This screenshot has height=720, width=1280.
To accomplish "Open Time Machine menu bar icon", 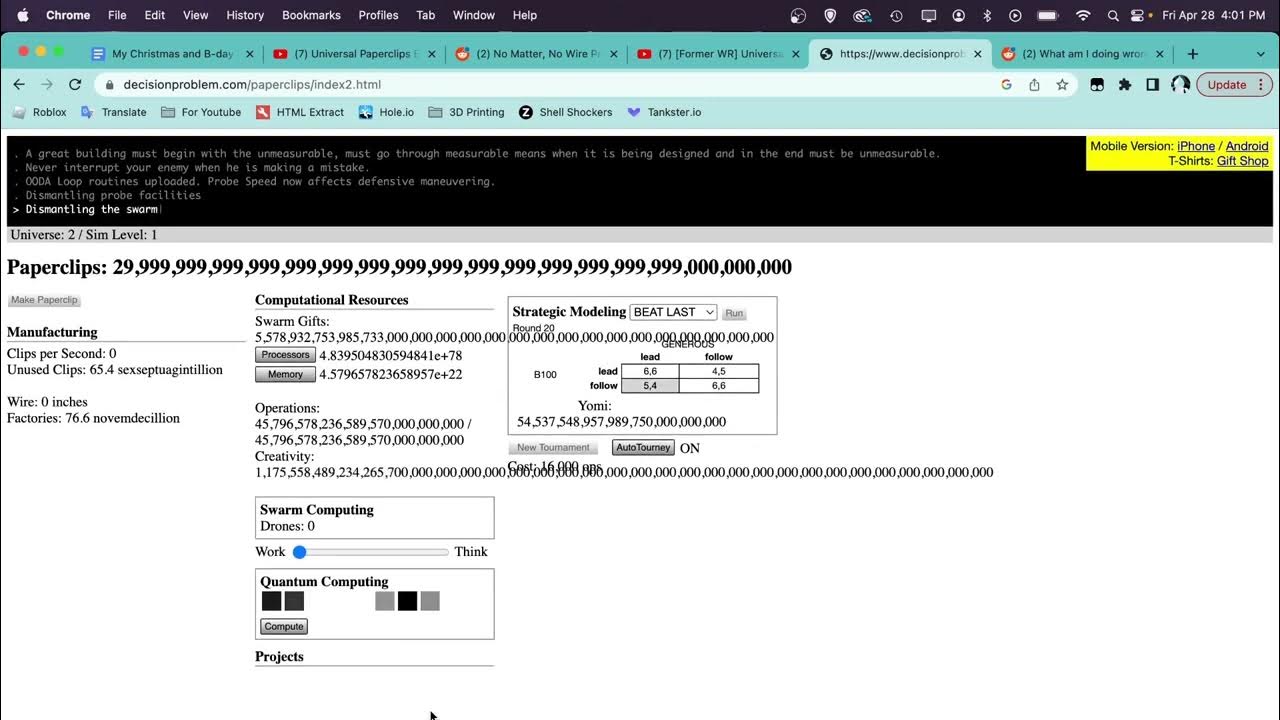I will tap(896, 15).
